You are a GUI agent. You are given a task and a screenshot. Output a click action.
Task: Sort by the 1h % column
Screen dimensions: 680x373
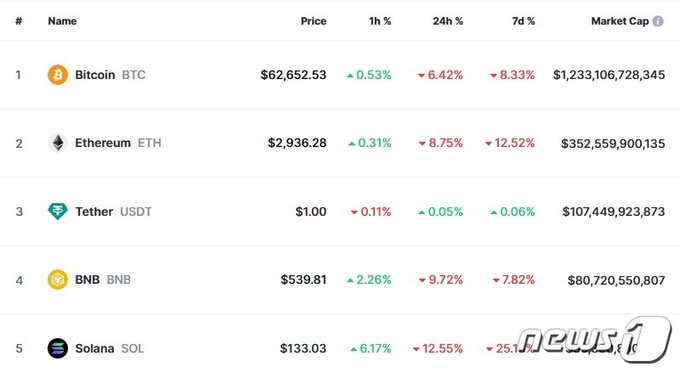(380, 21)
